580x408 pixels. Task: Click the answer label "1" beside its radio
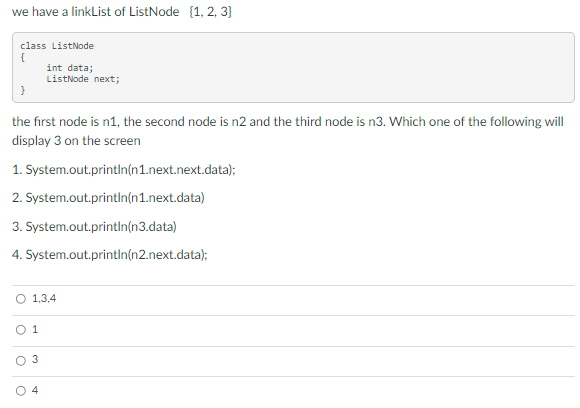pyautogui.click(x=35, y=329)
